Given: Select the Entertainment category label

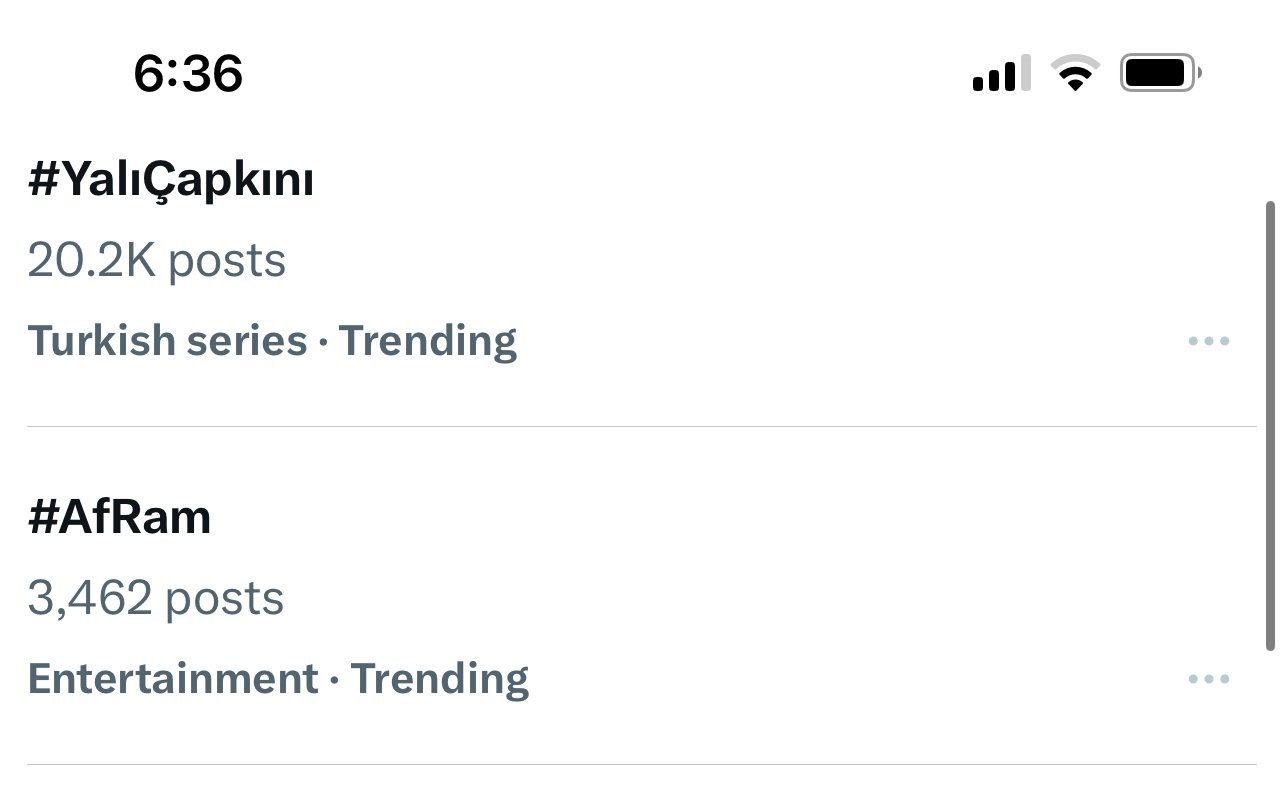Looking at the screenshot, I should [173, 680].
